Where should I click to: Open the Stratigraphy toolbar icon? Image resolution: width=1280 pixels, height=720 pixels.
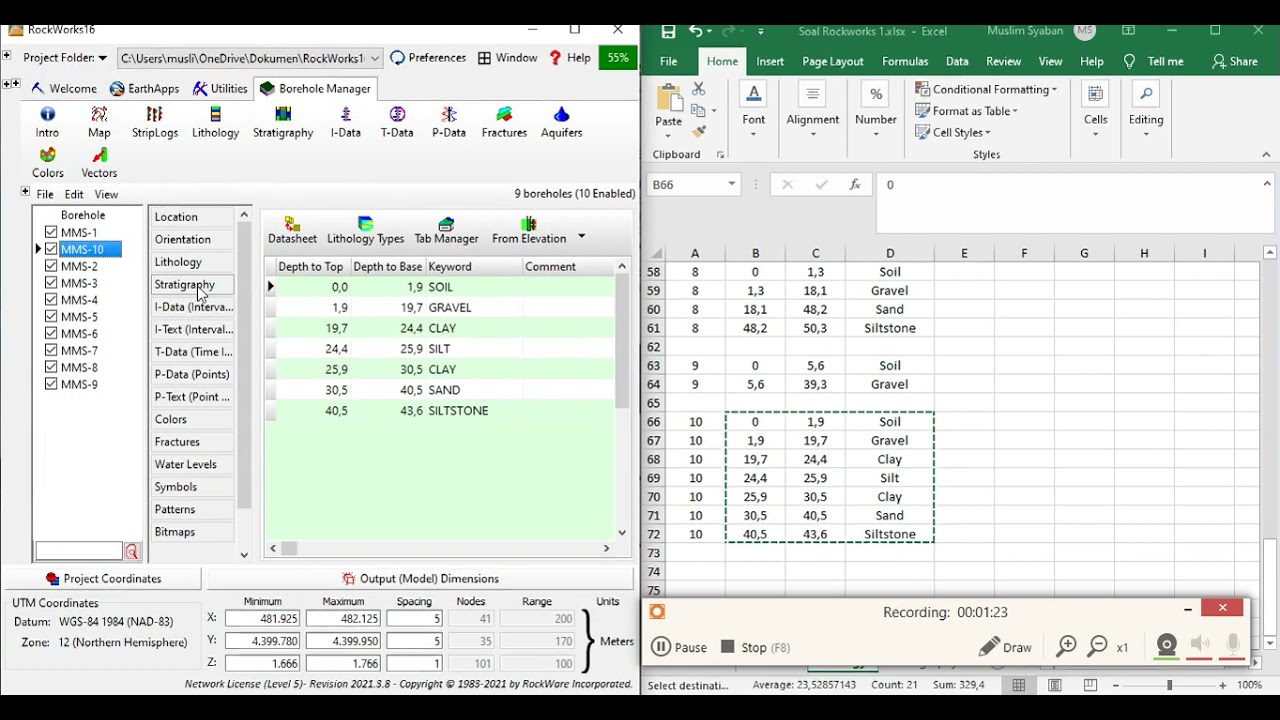[283, 122]
